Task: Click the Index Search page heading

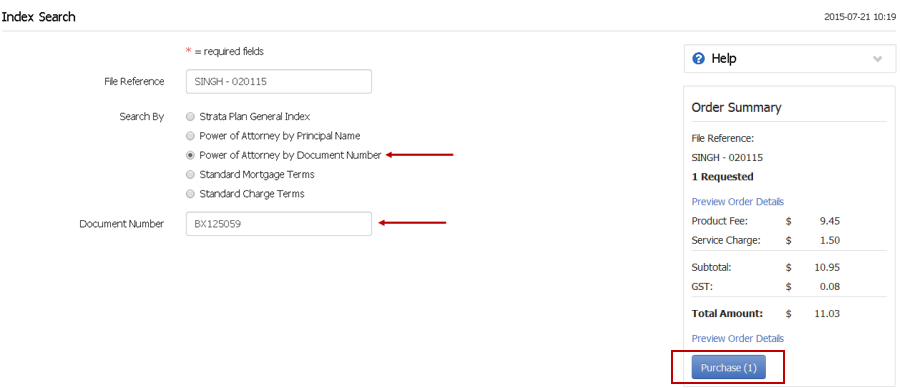Action: tap(38, 17)
